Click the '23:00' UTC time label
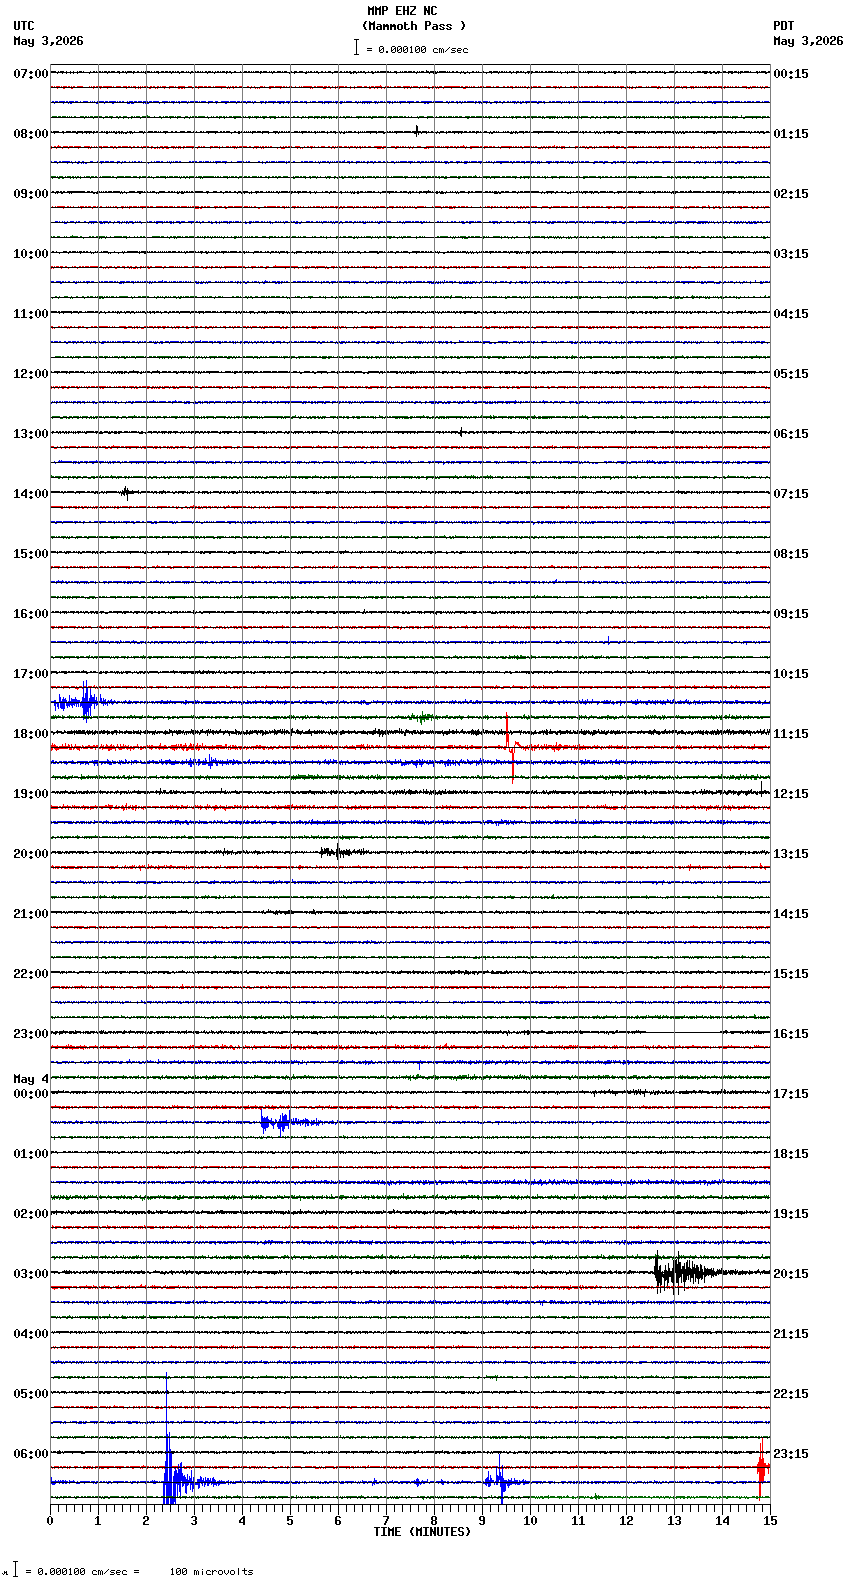850x1584 pixels. tap(31, 1034)
